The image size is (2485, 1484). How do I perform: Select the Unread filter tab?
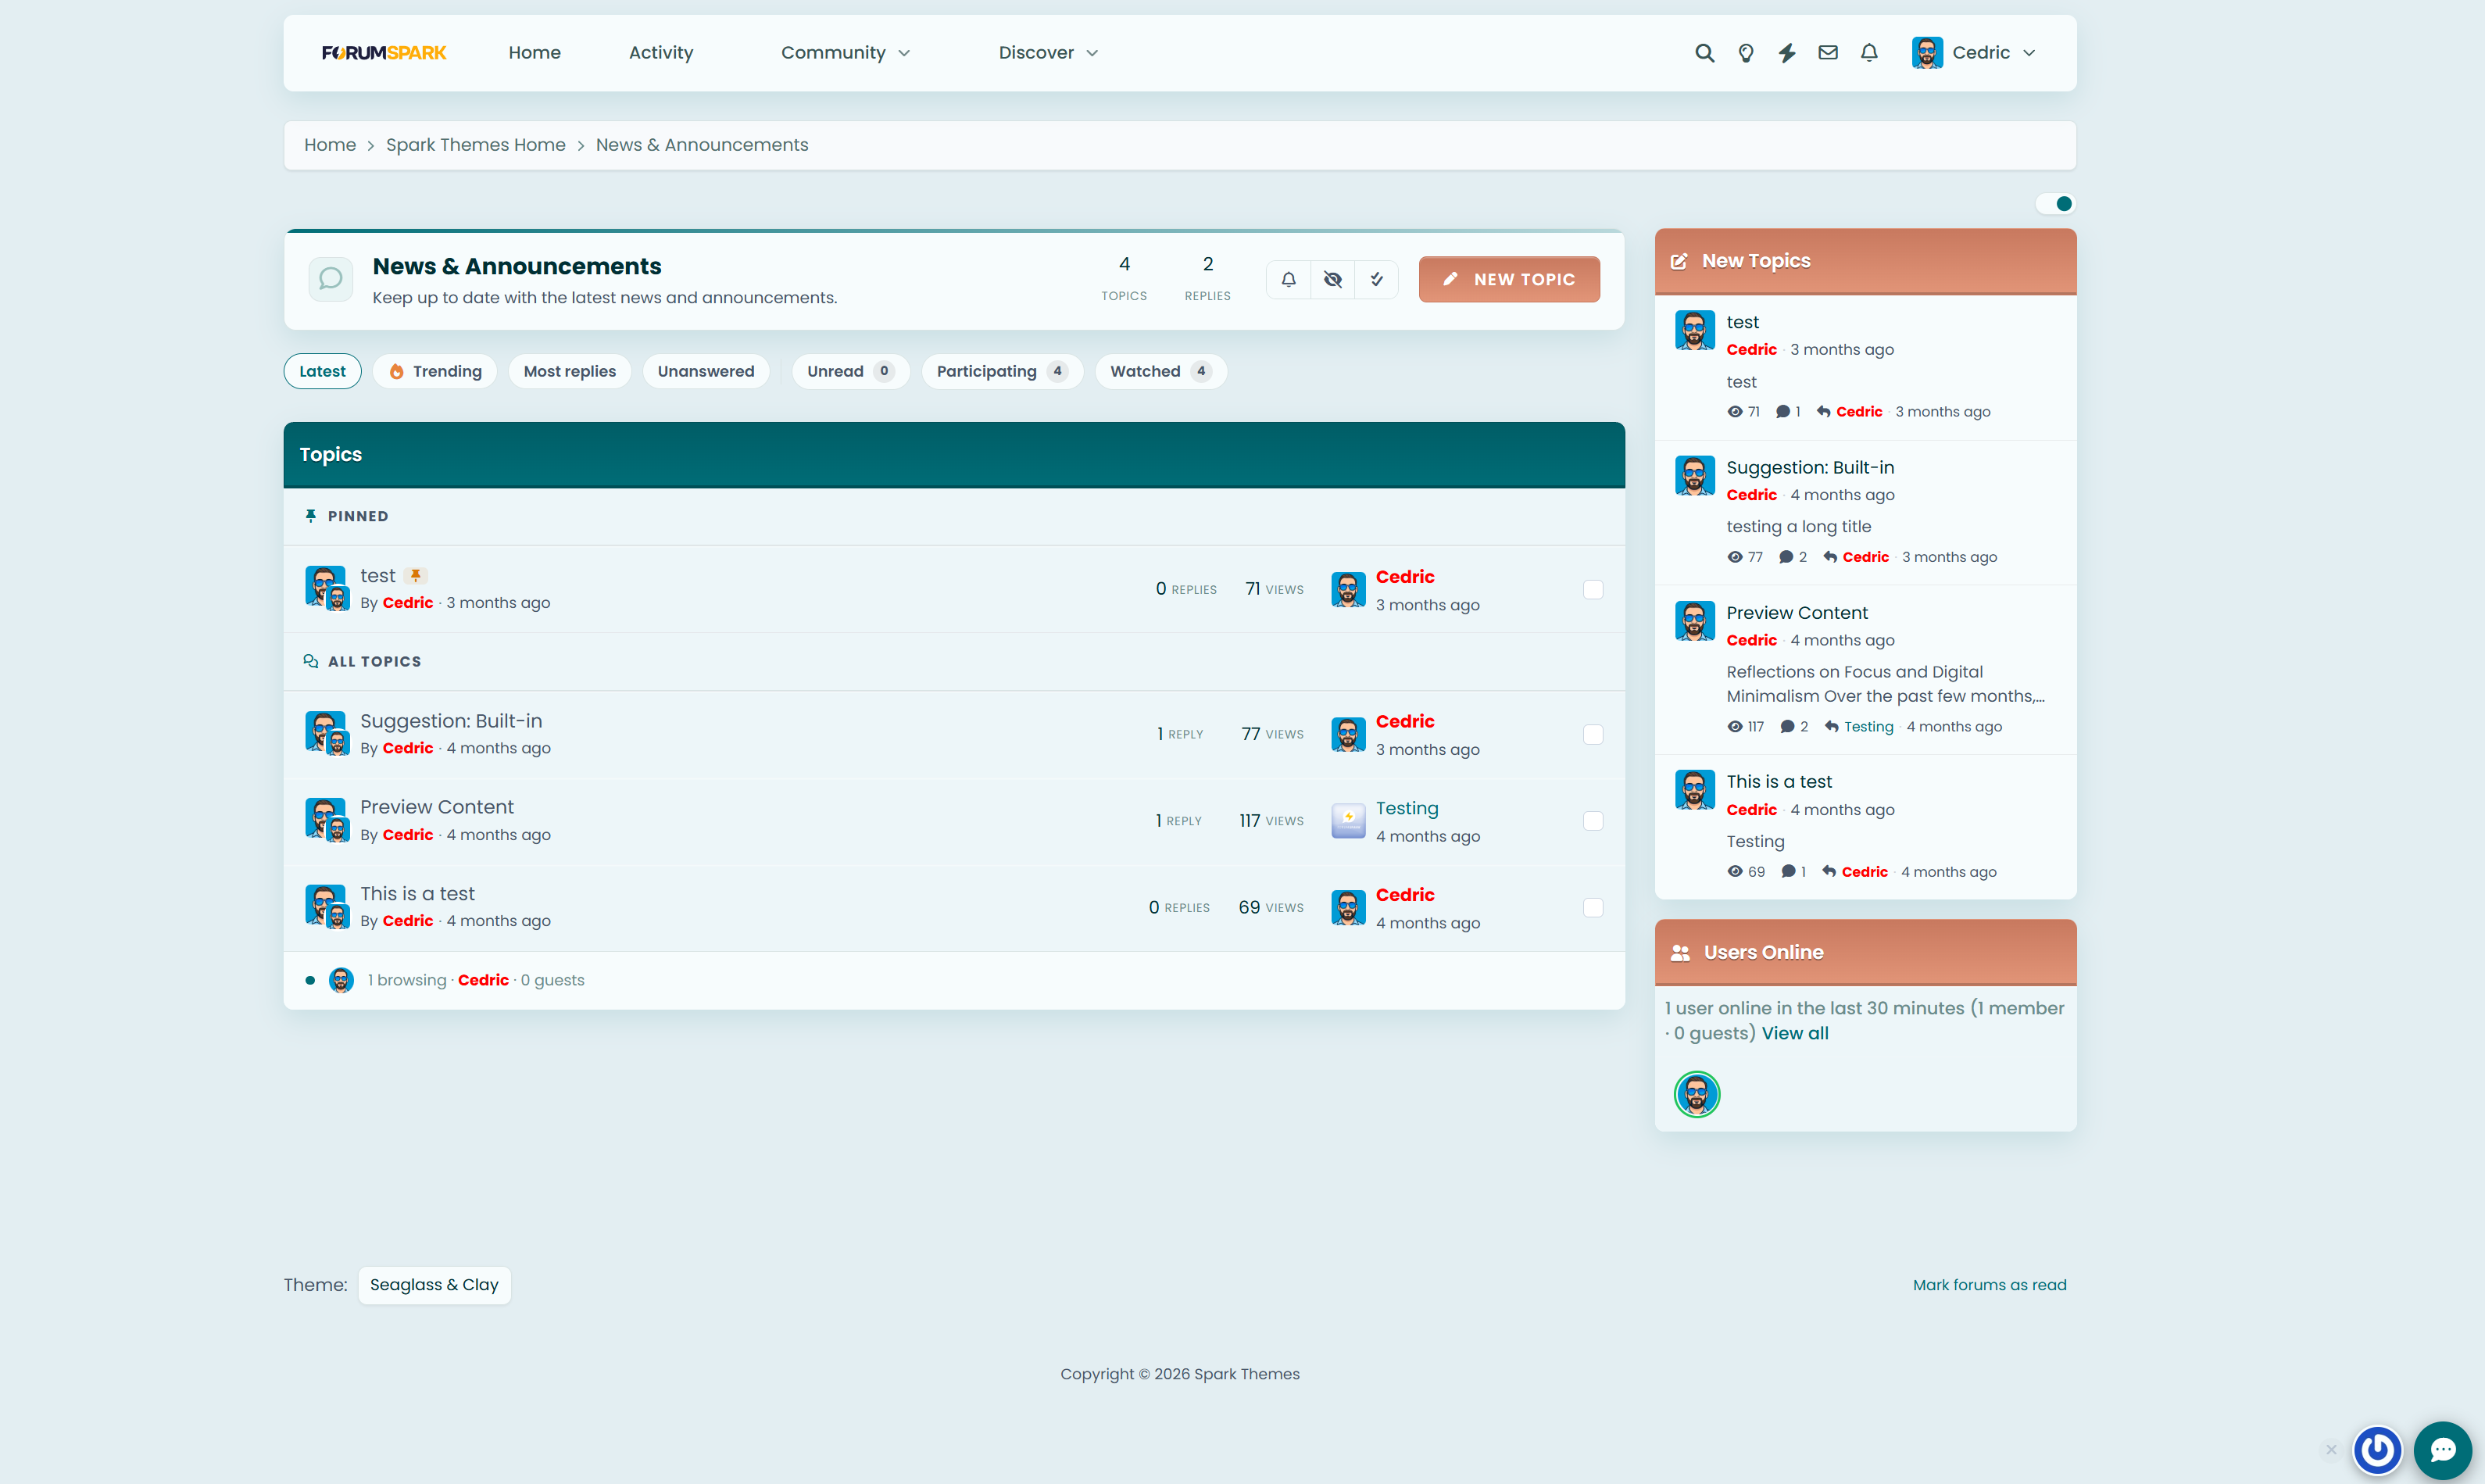[x=850, y=371]
